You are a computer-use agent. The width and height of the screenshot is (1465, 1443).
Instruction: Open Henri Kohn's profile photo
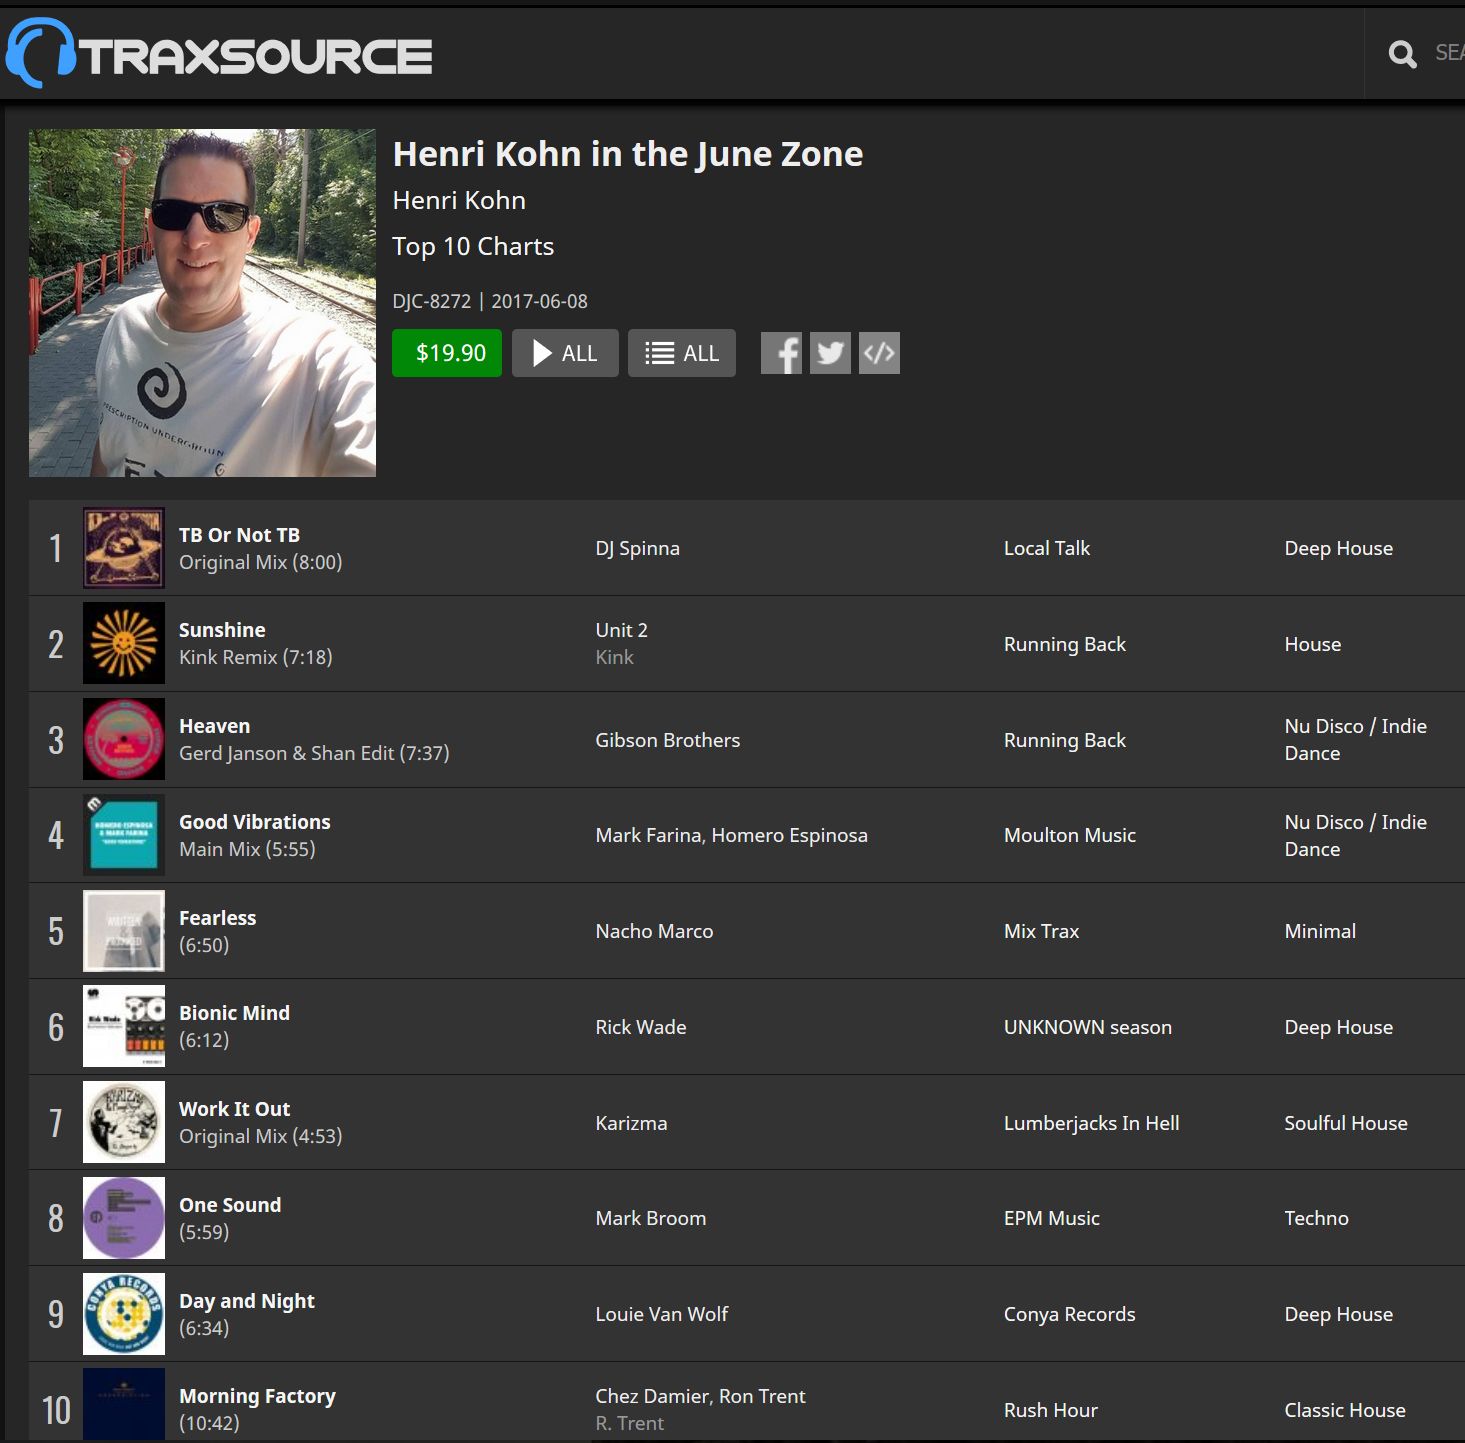click(x=202, y=303)
